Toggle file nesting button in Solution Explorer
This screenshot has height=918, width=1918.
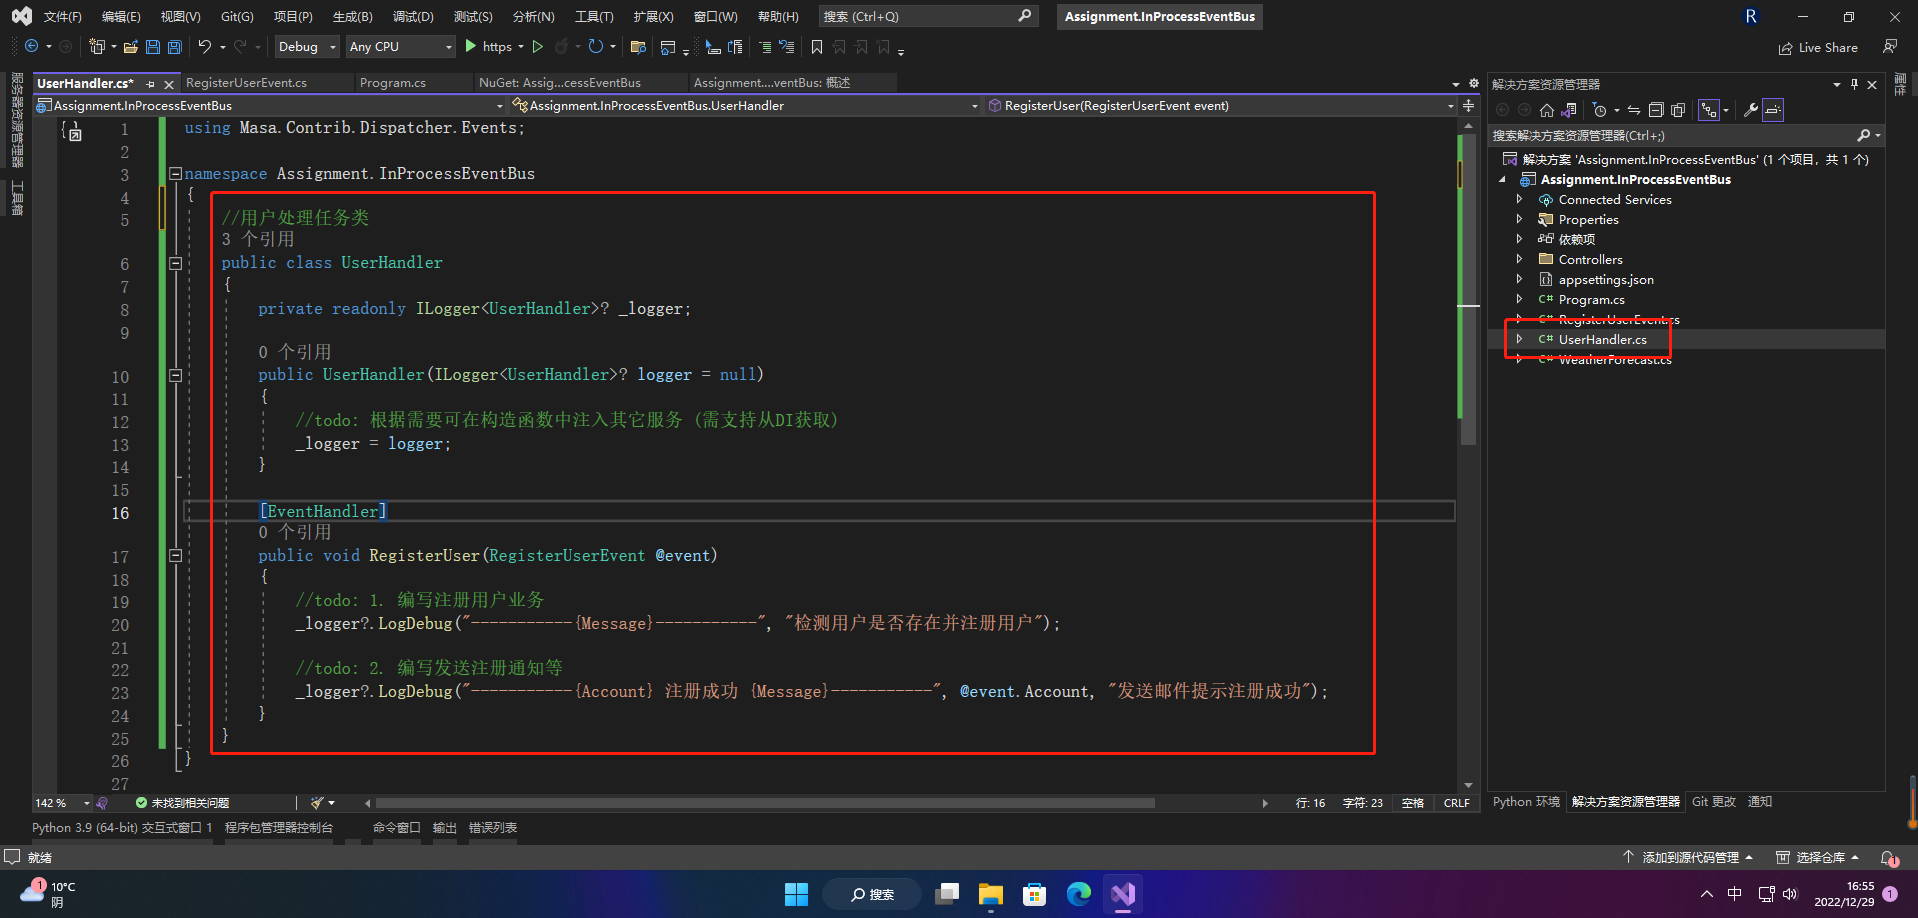pos(1709,110)
